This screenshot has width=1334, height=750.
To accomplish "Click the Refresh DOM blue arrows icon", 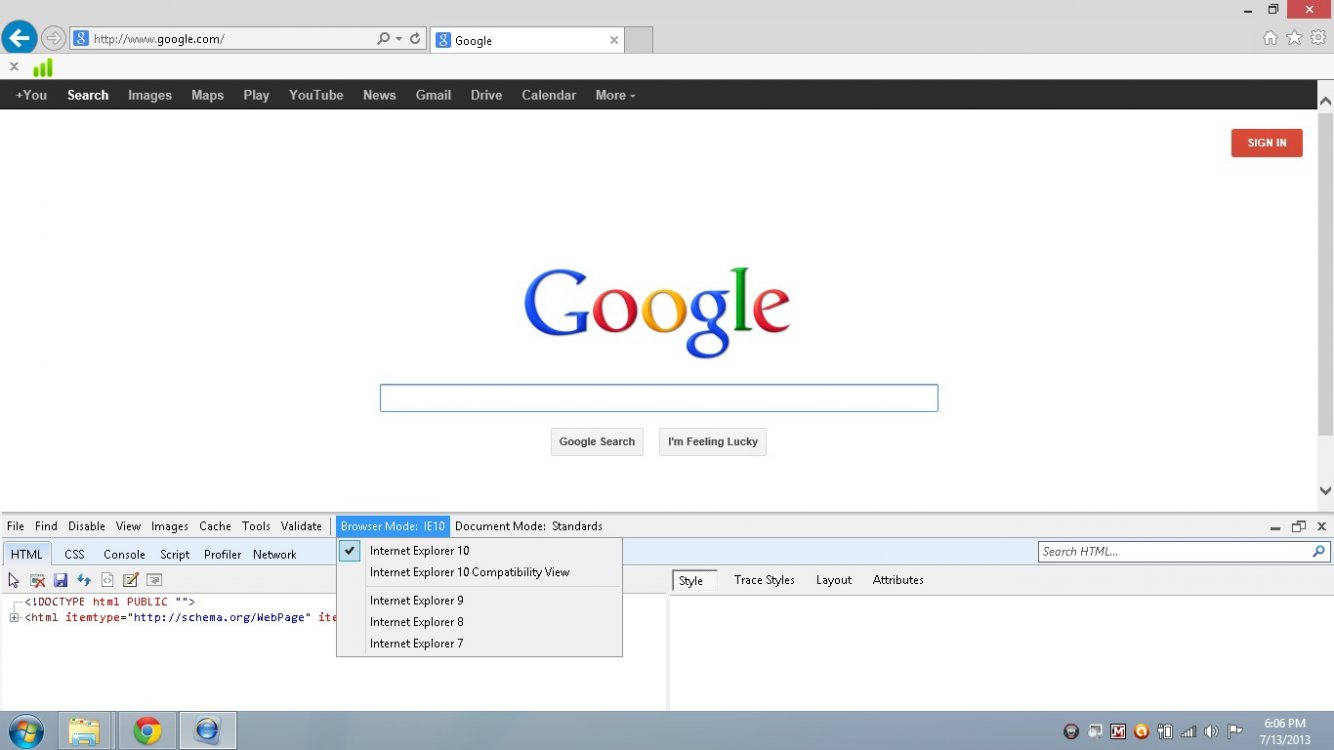I will pos(84,580).
